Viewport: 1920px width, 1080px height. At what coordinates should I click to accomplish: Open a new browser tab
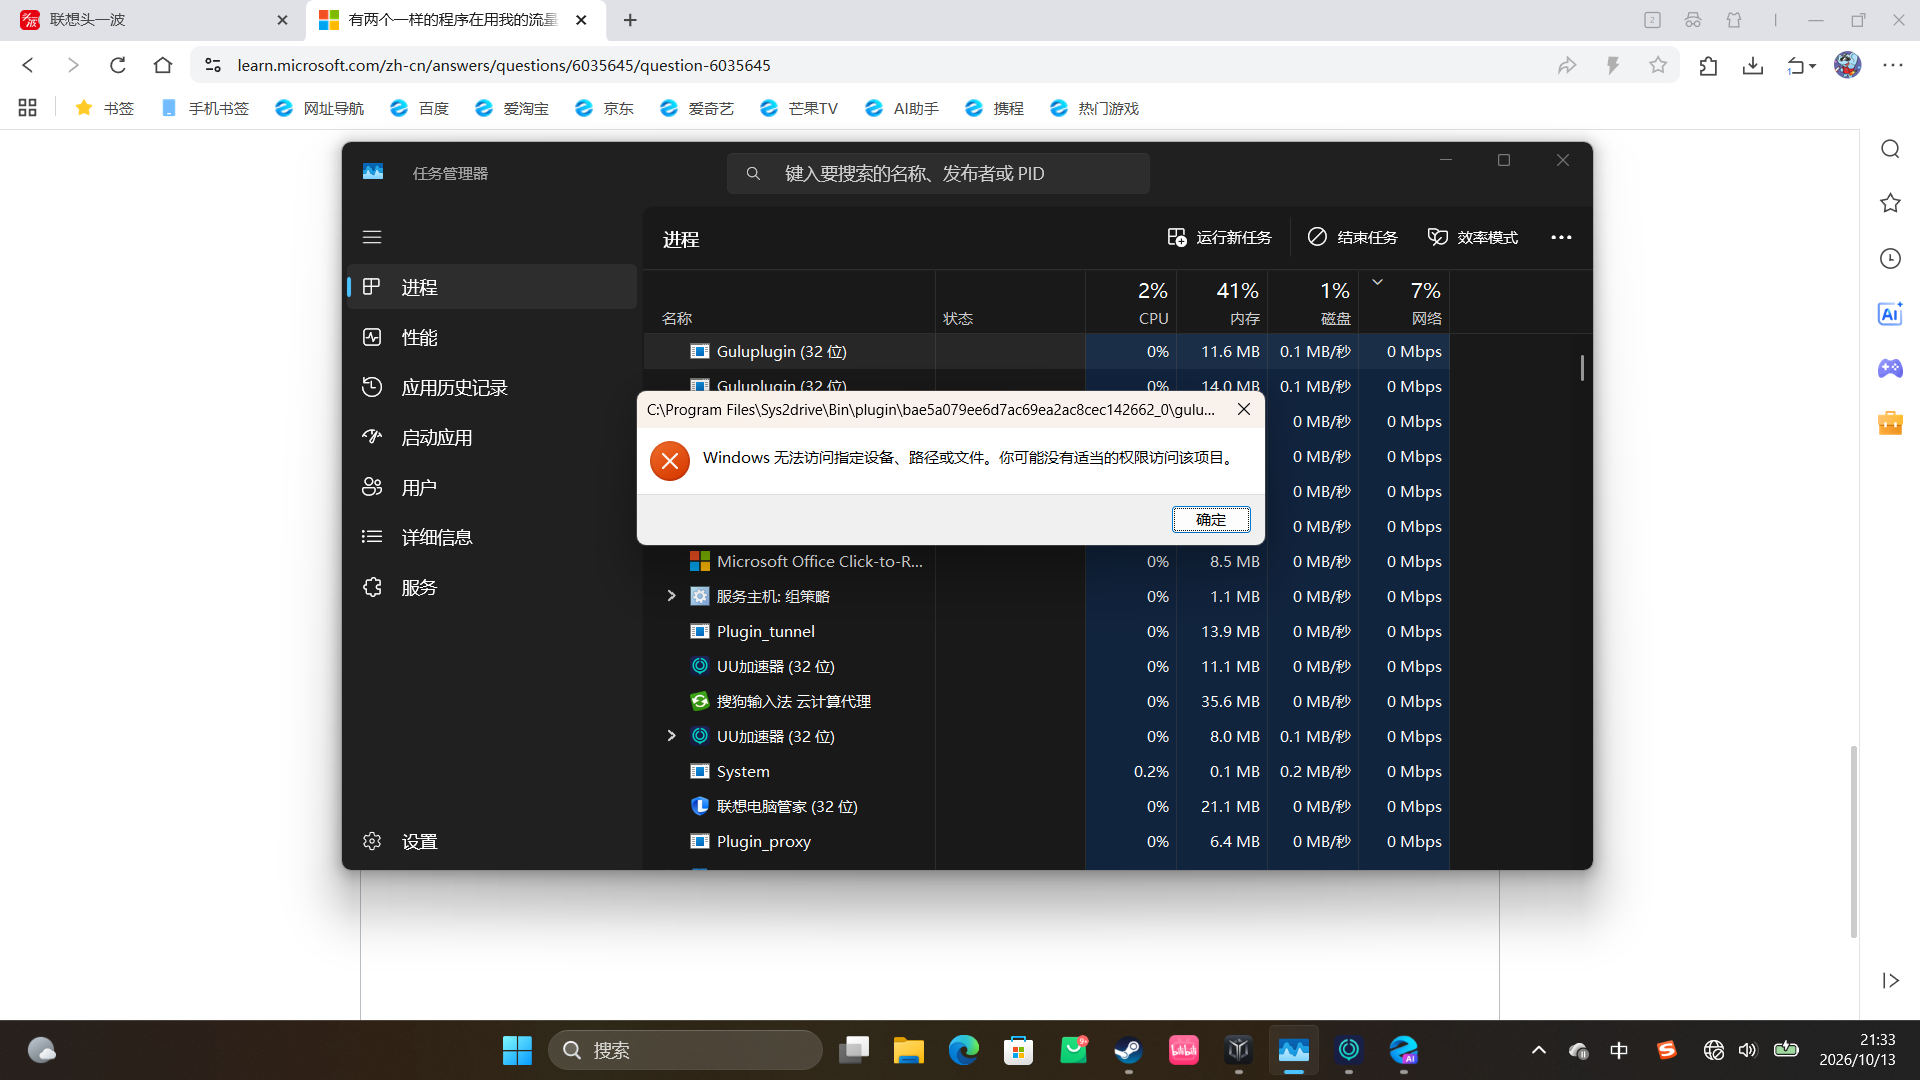tap(630, 20)
